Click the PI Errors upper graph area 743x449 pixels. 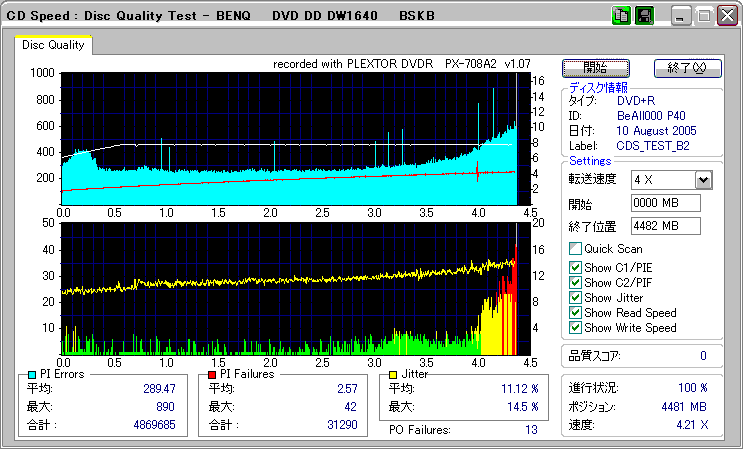click(290, 138)
